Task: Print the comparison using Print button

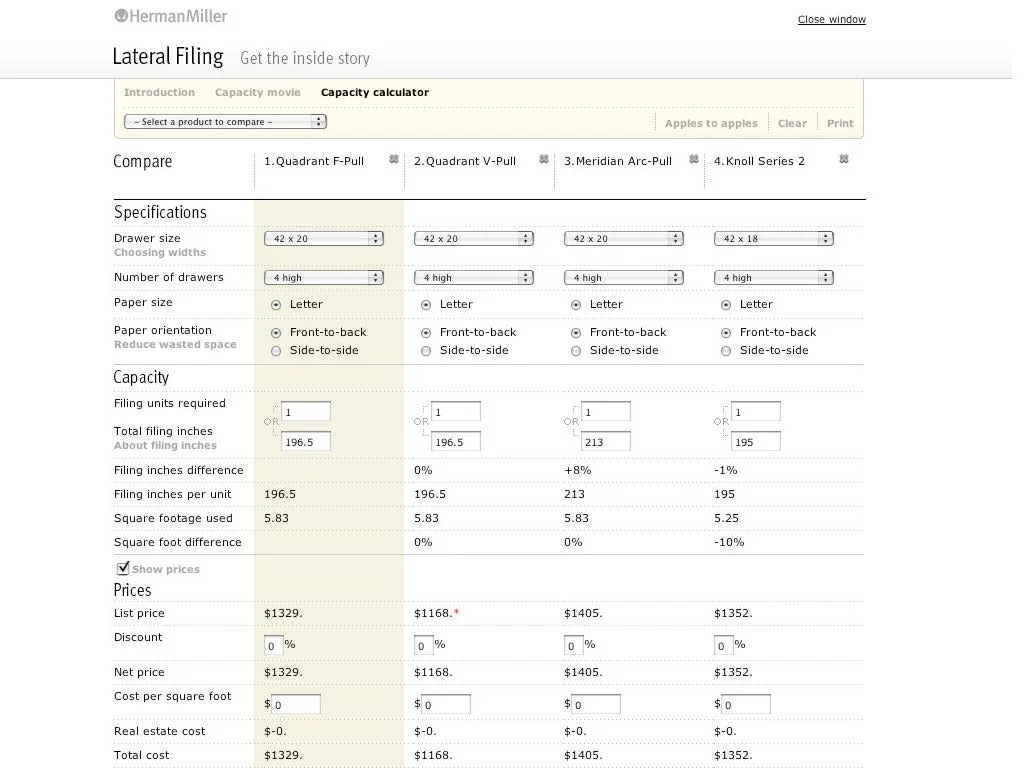Action: point(840,123)
